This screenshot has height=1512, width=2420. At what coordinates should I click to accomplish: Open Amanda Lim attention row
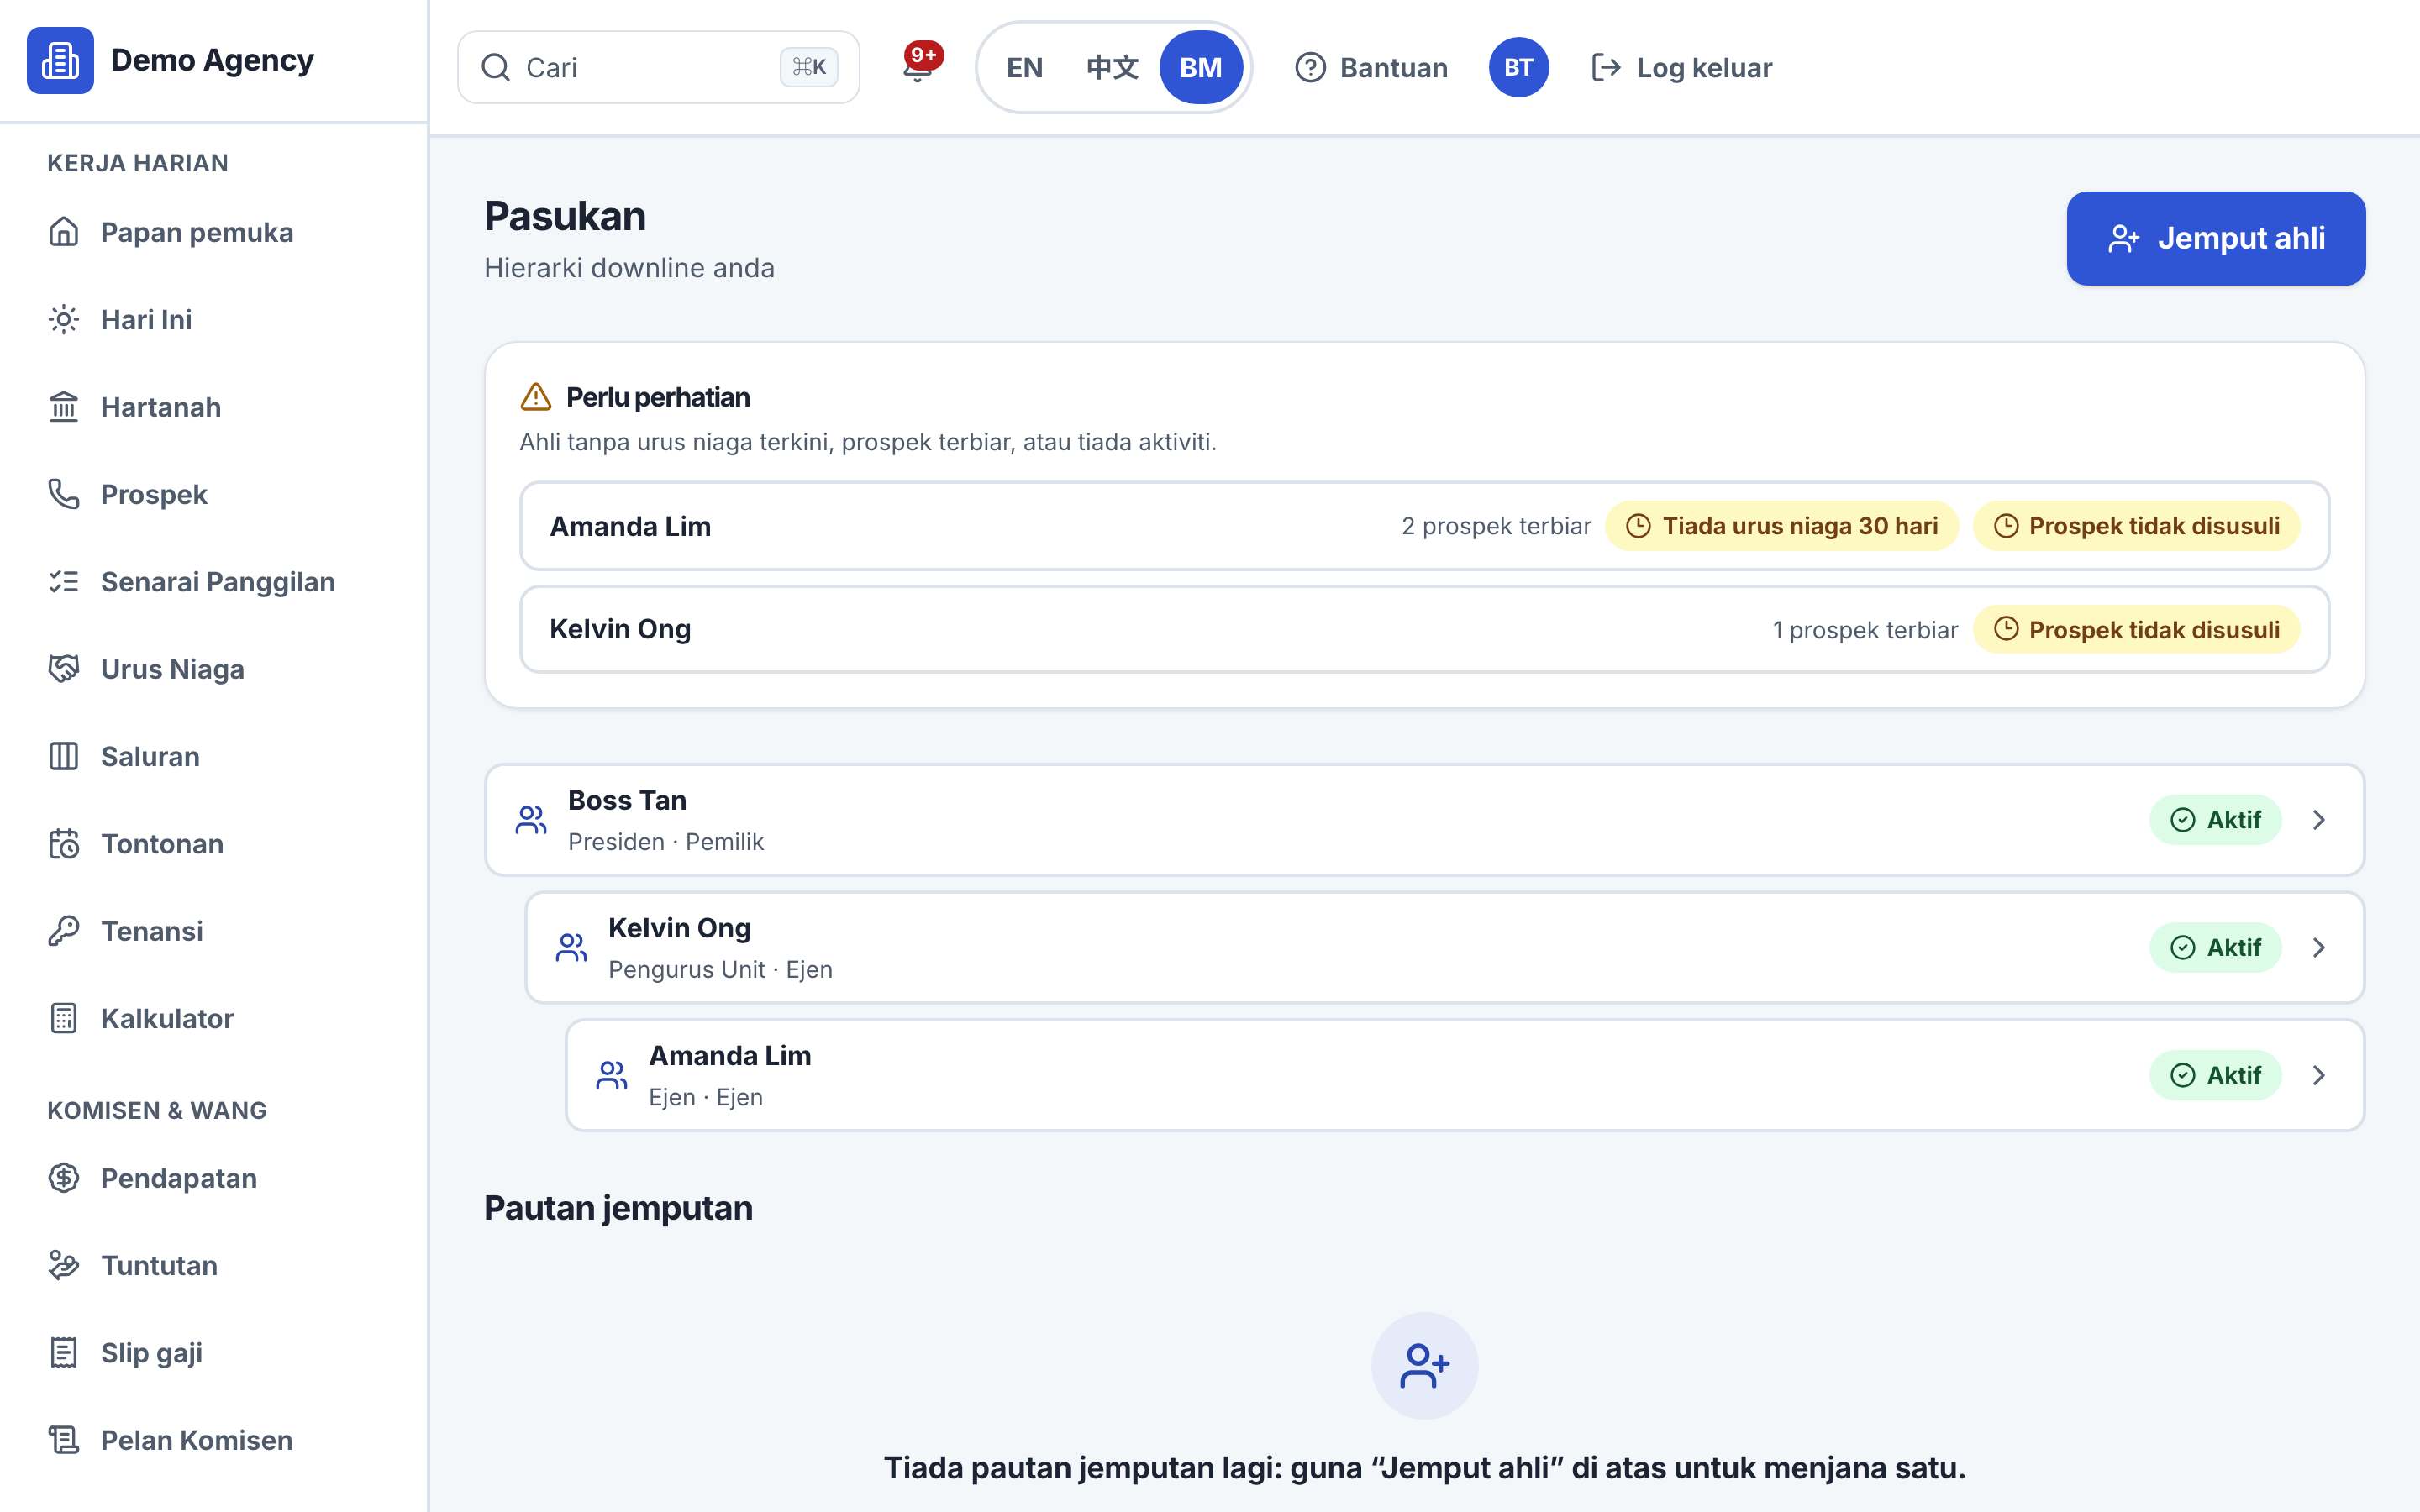(1424, 526)
